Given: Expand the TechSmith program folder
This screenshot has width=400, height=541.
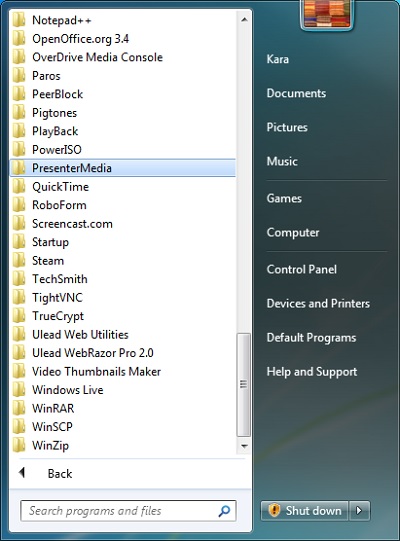Looking at the screenshot, I should pos(123,279).
